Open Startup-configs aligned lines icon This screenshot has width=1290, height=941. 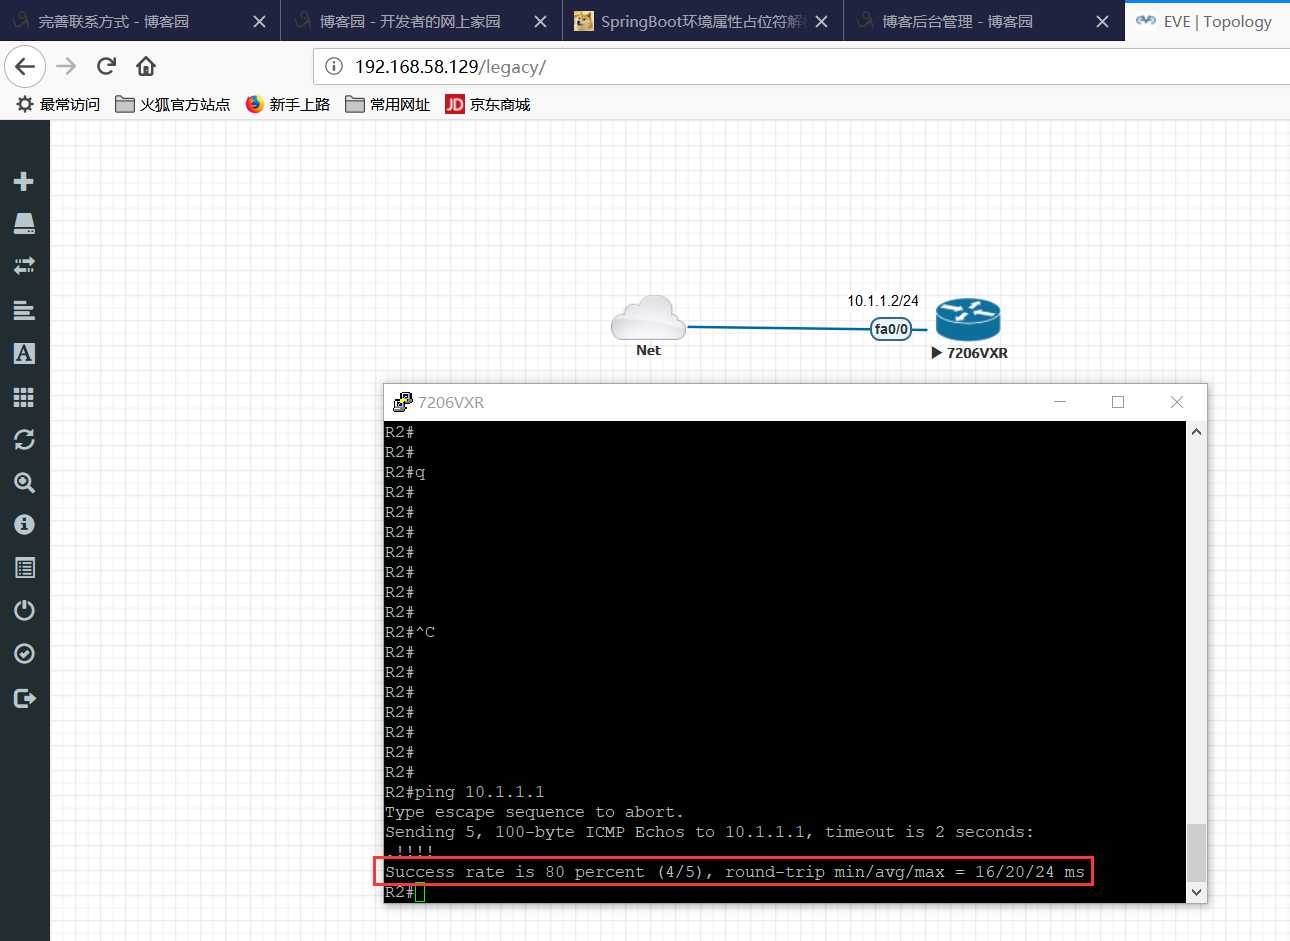coord(24,310)
